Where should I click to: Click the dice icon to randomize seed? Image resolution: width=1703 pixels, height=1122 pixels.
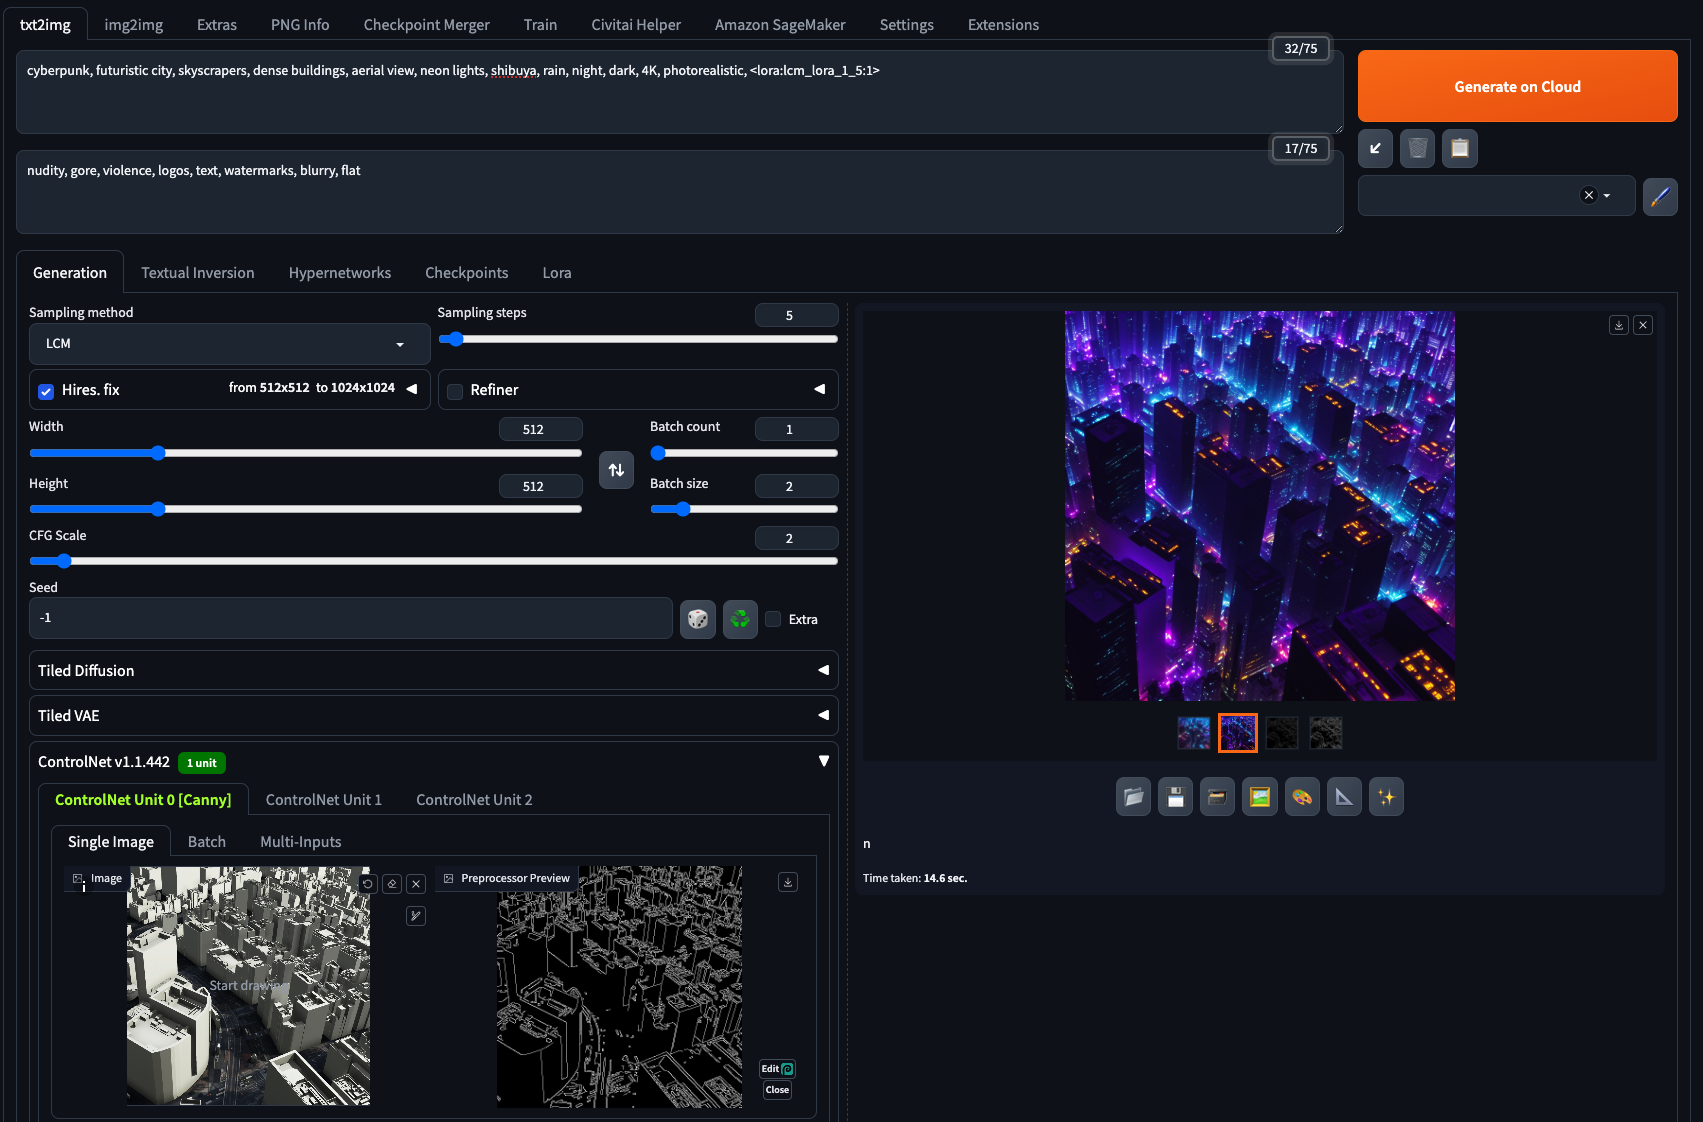click(x=697, y=619)
